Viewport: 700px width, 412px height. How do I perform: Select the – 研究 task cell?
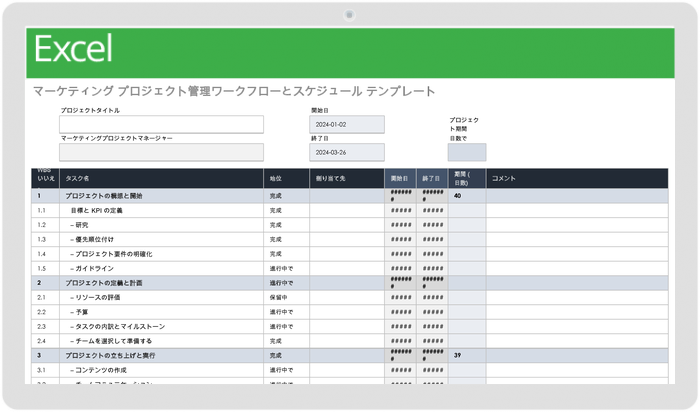coord(161,225)
